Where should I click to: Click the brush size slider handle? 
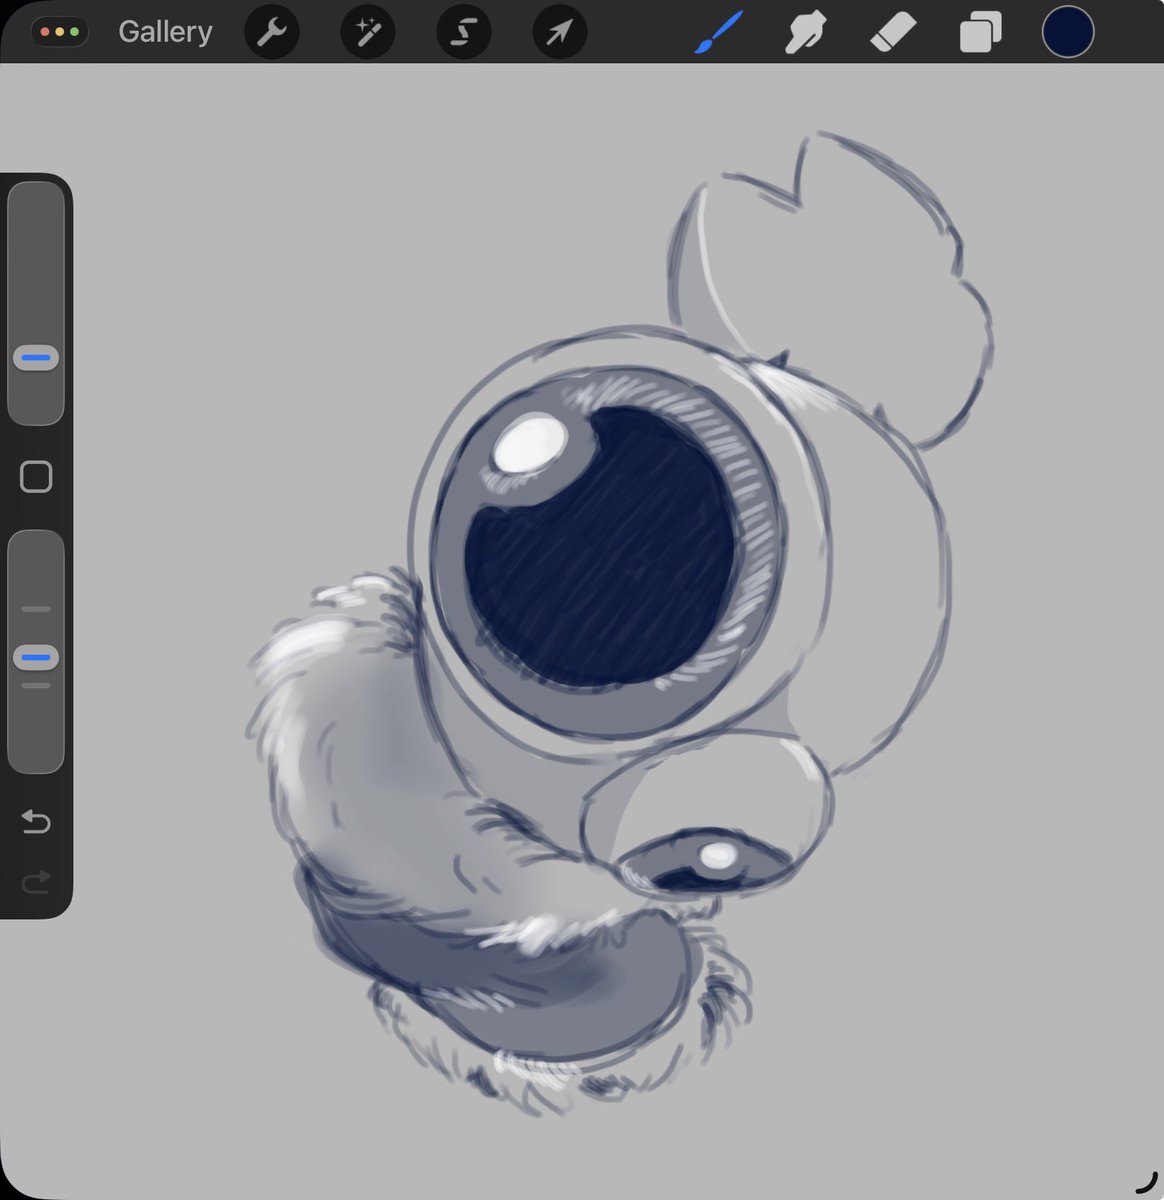point(36,357)
